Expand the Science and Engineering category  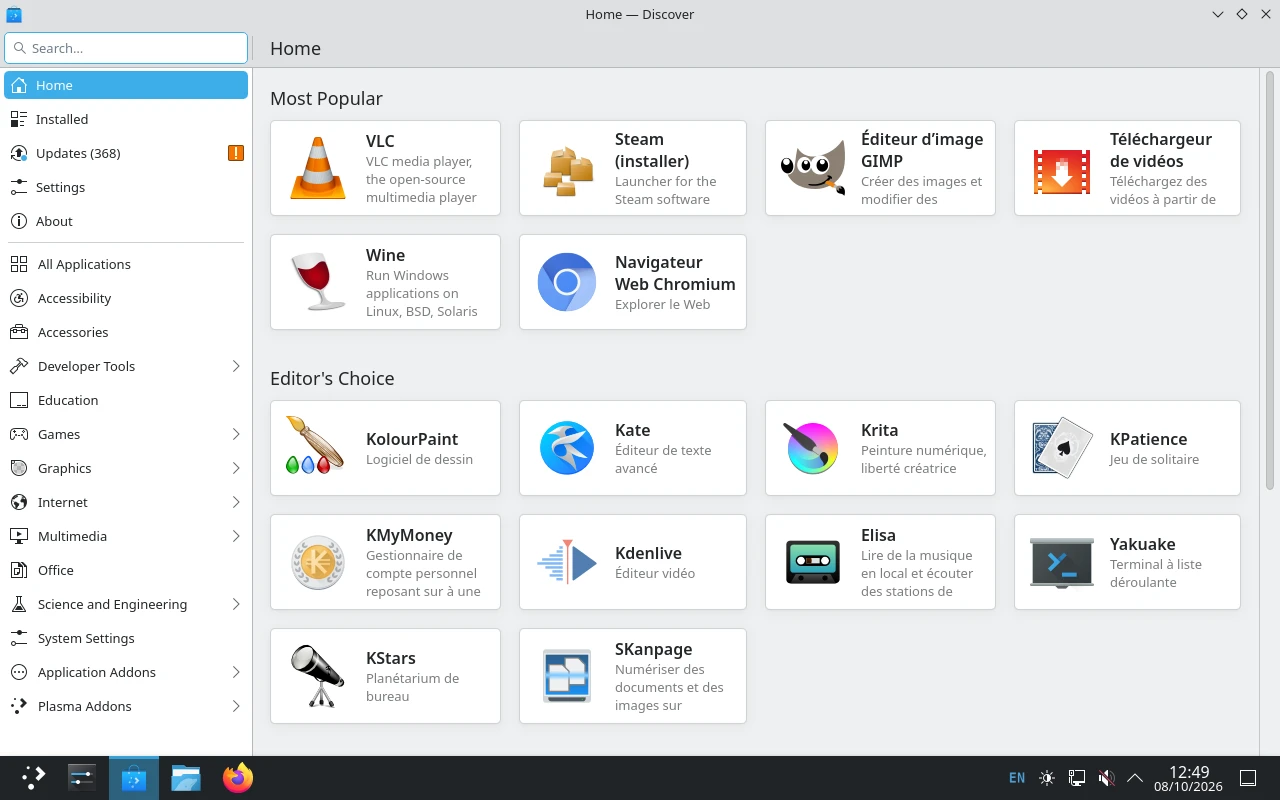tap(236, 604)
